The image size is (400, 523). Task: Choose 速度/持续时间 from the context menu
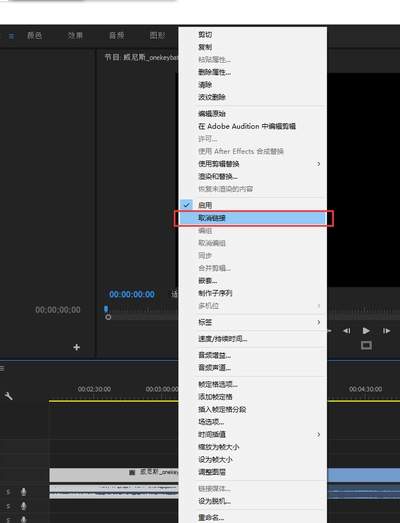point(223,339)
